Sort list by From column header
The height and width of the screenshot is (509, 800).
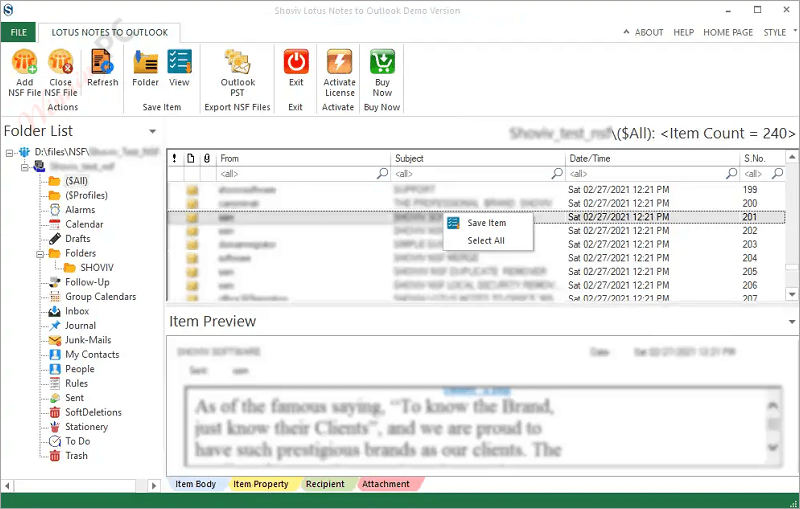pos(304,159)
